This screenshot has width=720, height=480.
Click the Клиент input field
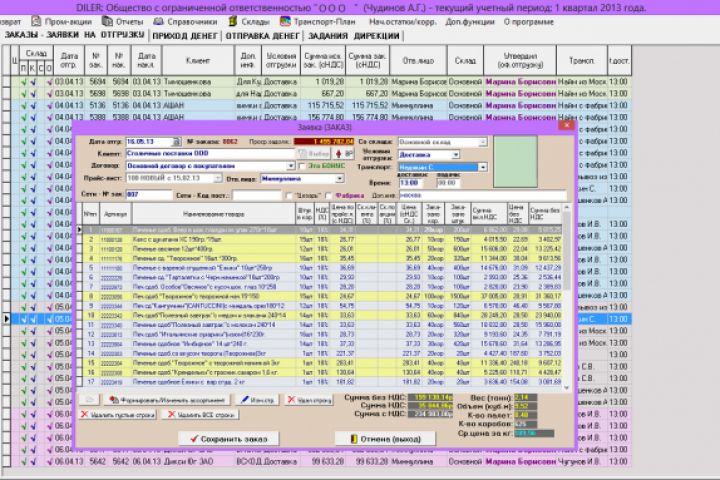point(210,153)
